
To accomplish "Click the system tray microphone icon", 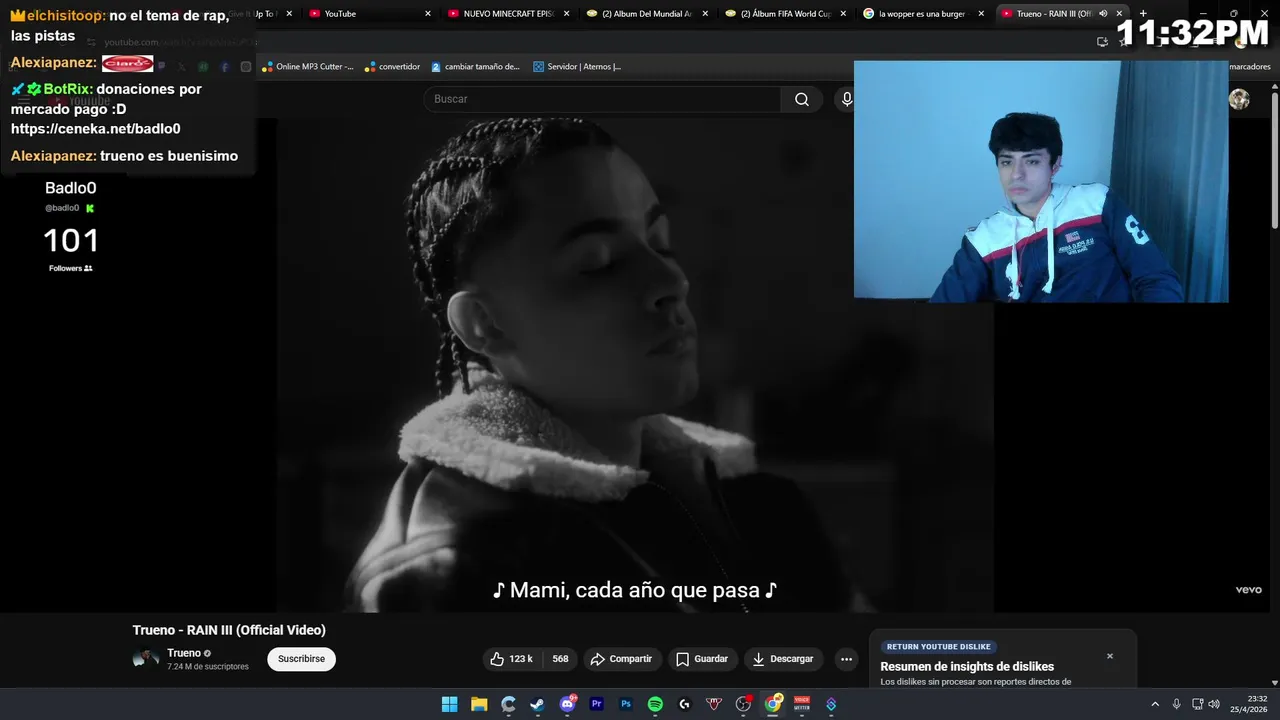I will (x=1176, y=704).
